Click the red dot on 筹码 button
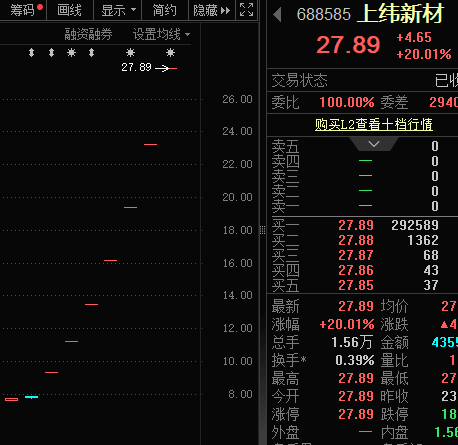Viewport: 458px width, 445px height. 40,7
